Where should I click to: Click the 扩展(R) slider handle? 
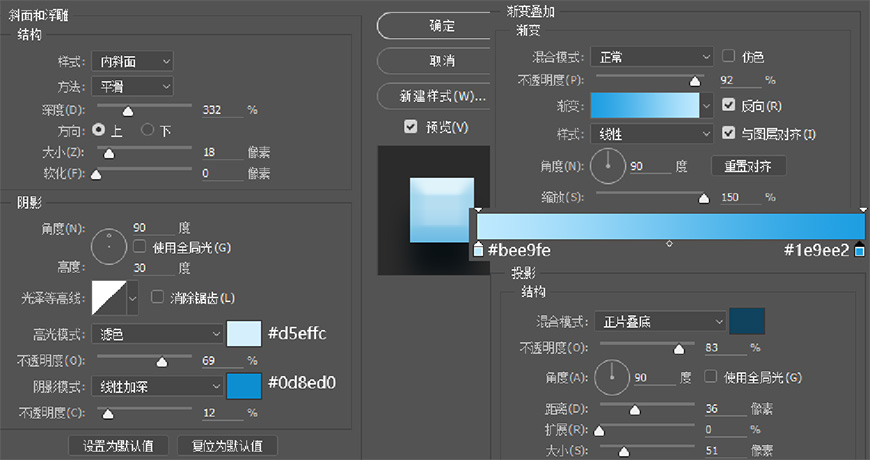pos(599,431)
